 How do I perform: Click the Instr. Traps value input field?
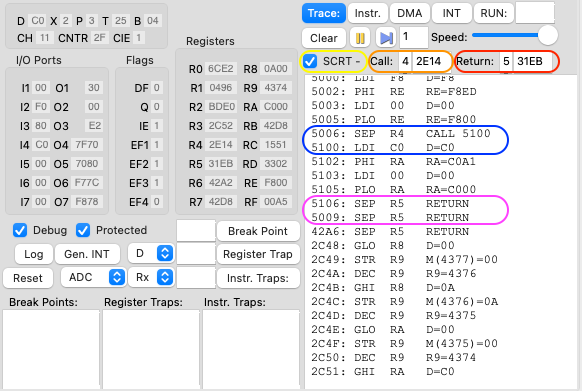point(196,278)
